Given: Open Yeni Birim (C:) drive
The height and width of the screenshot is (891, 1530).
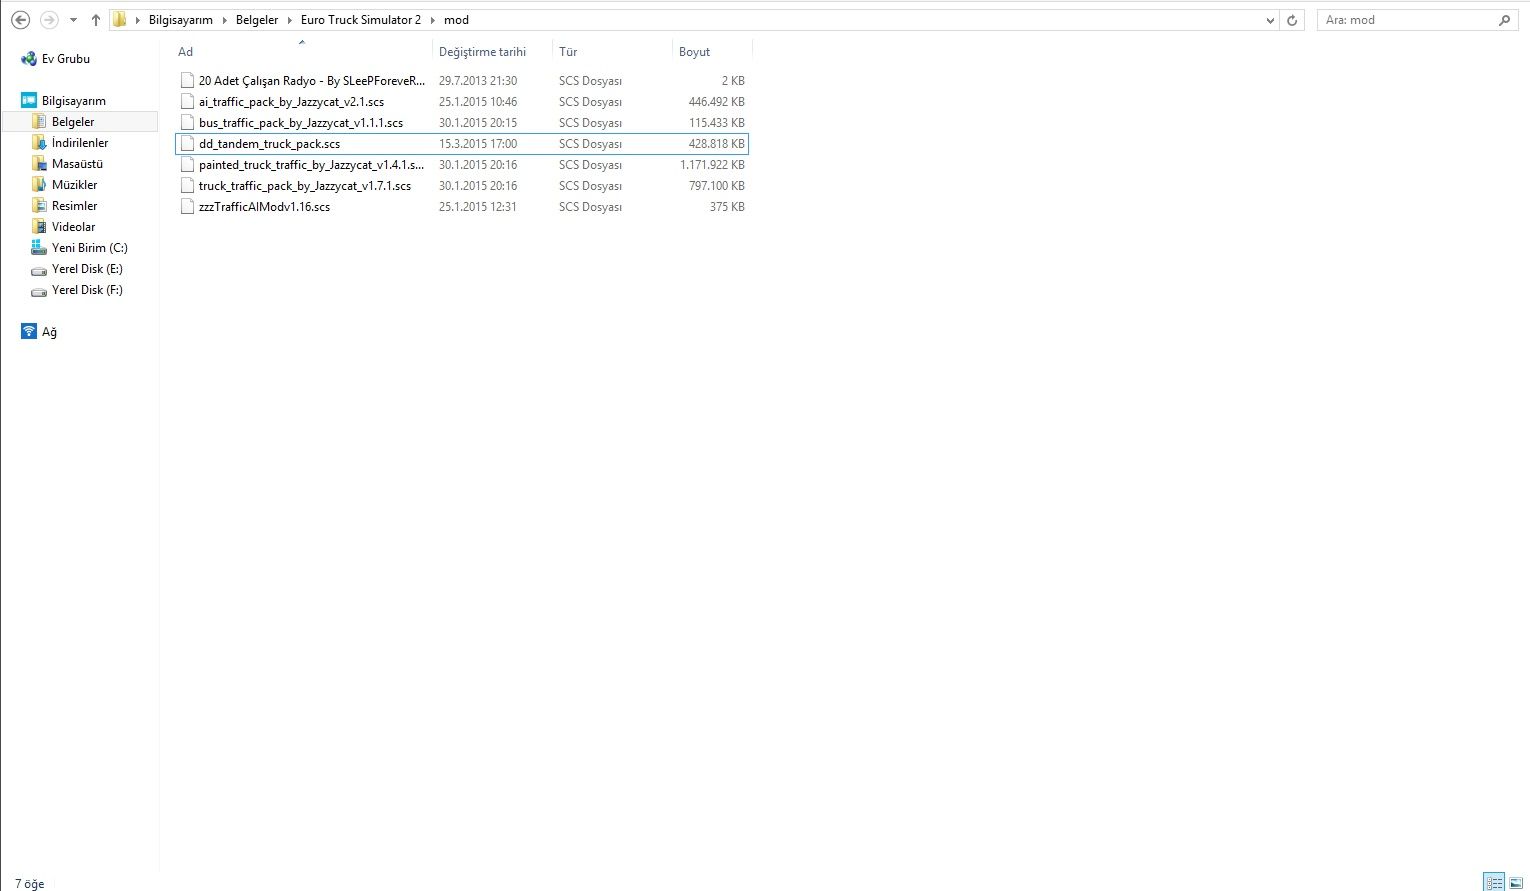Looking at the screenshot, I should click(90, 248).
